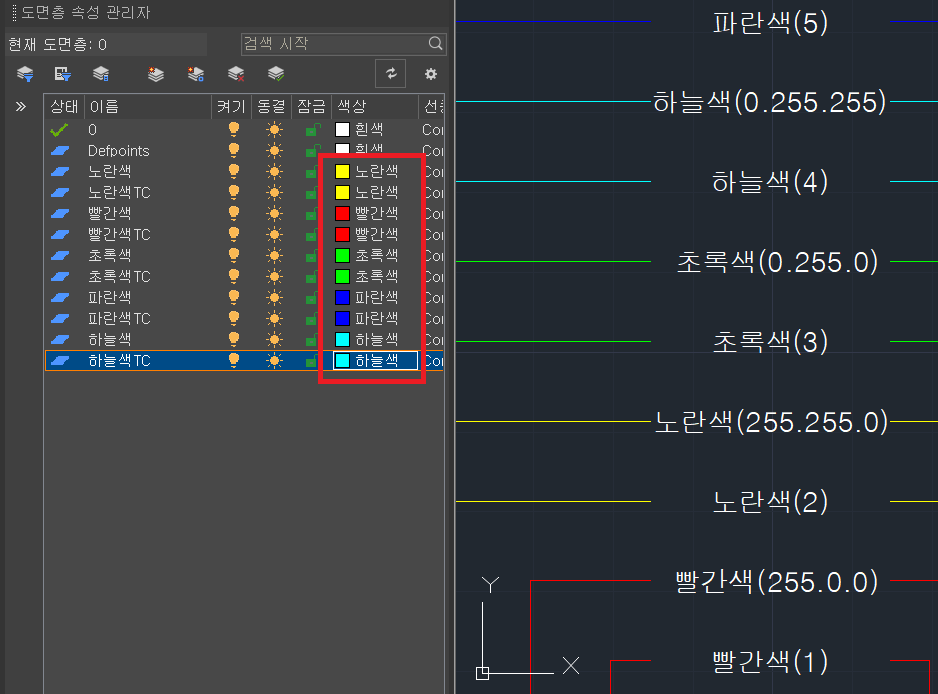Create a new layer with toolbar icon
Screen dimensions: 938x694
click(156, 74)
